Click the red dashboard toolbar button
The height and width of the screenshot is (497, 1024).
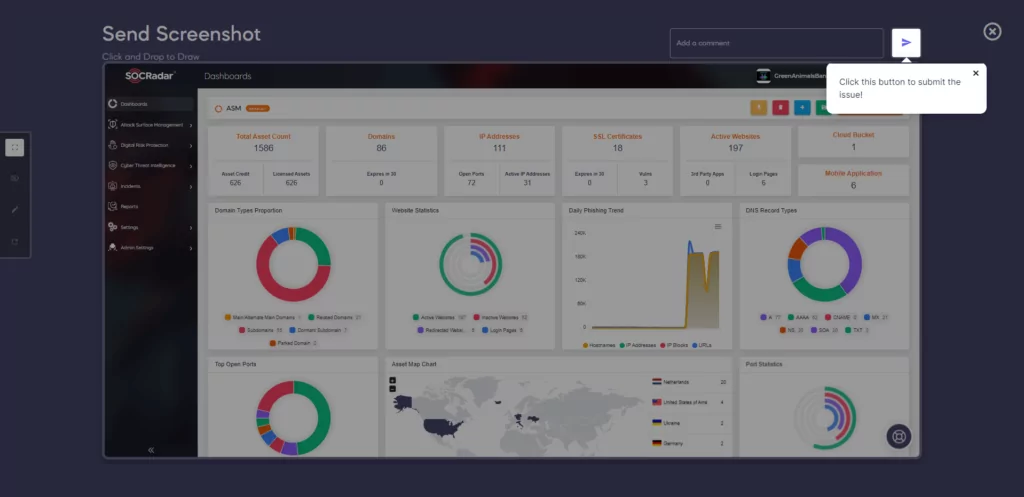coord(780,108)
